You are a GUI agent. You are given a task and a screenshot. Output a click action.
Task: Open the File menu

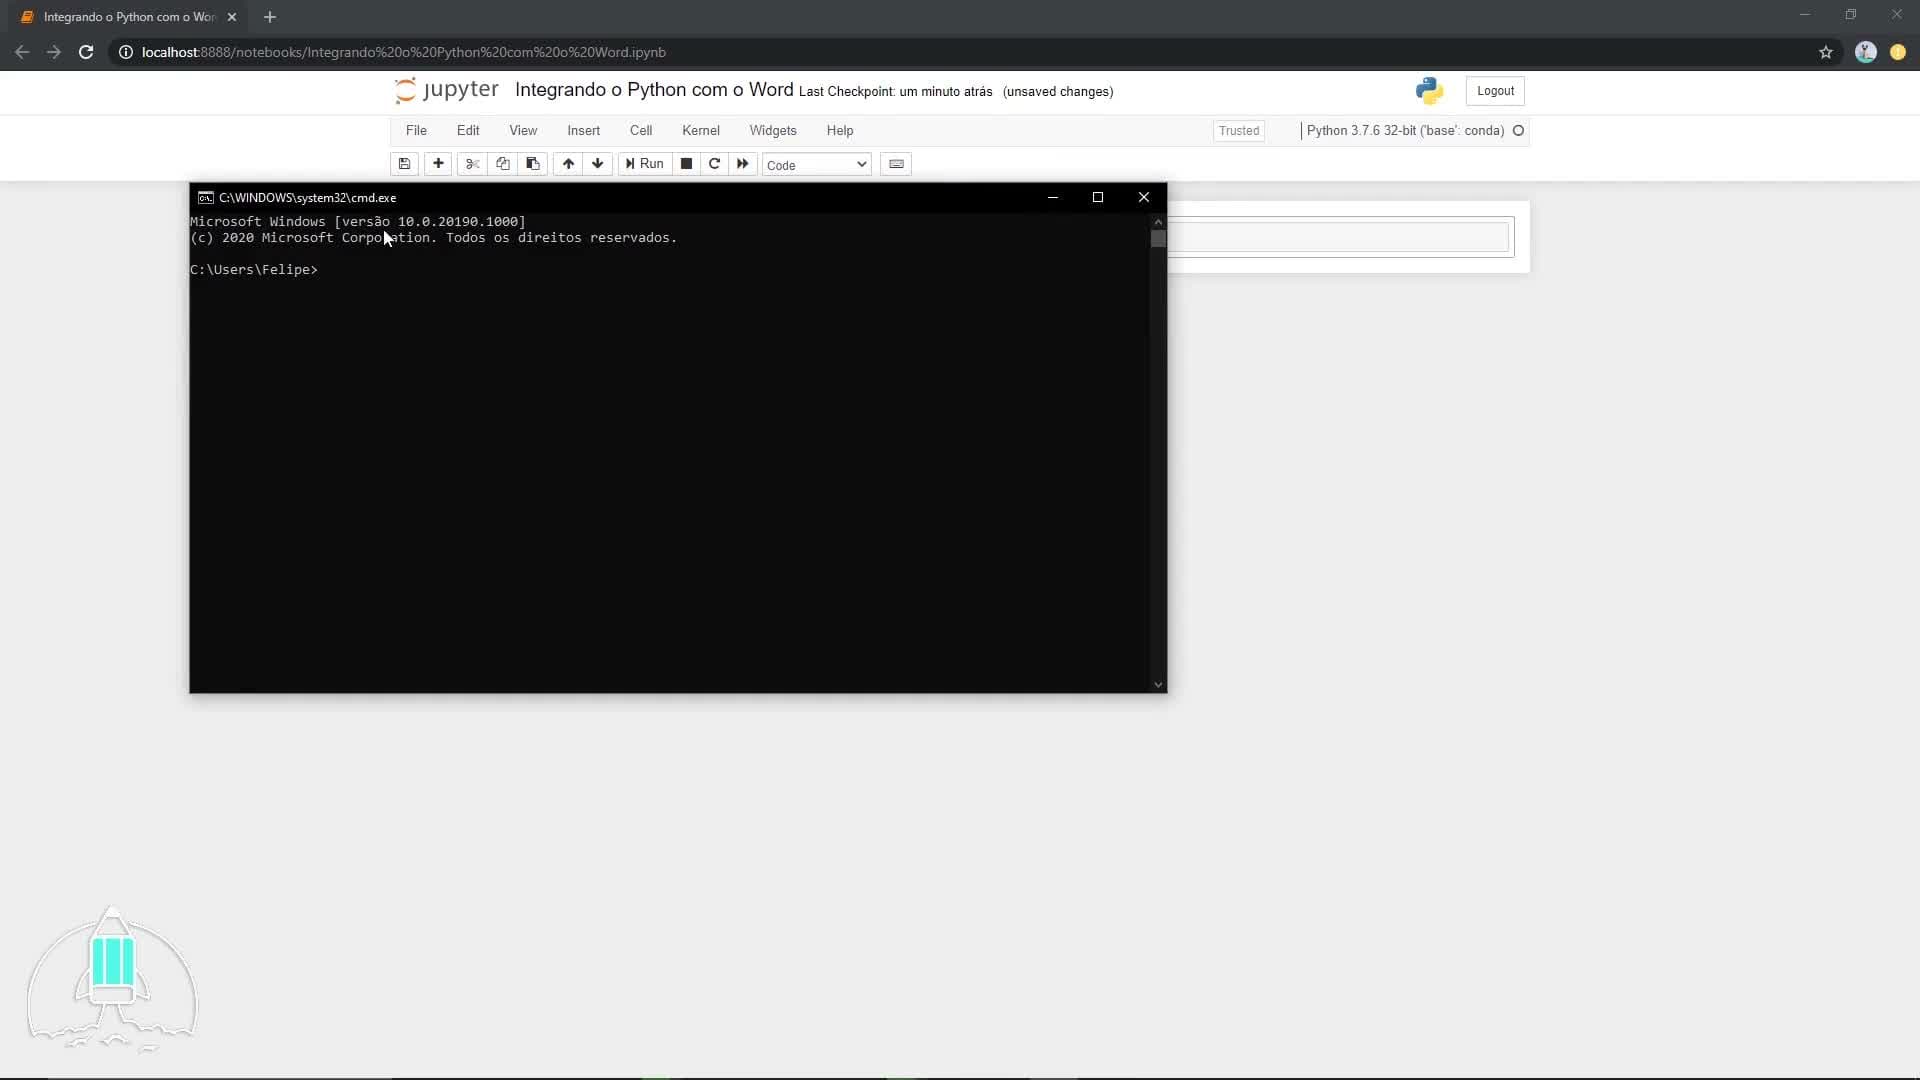(416, 131)
